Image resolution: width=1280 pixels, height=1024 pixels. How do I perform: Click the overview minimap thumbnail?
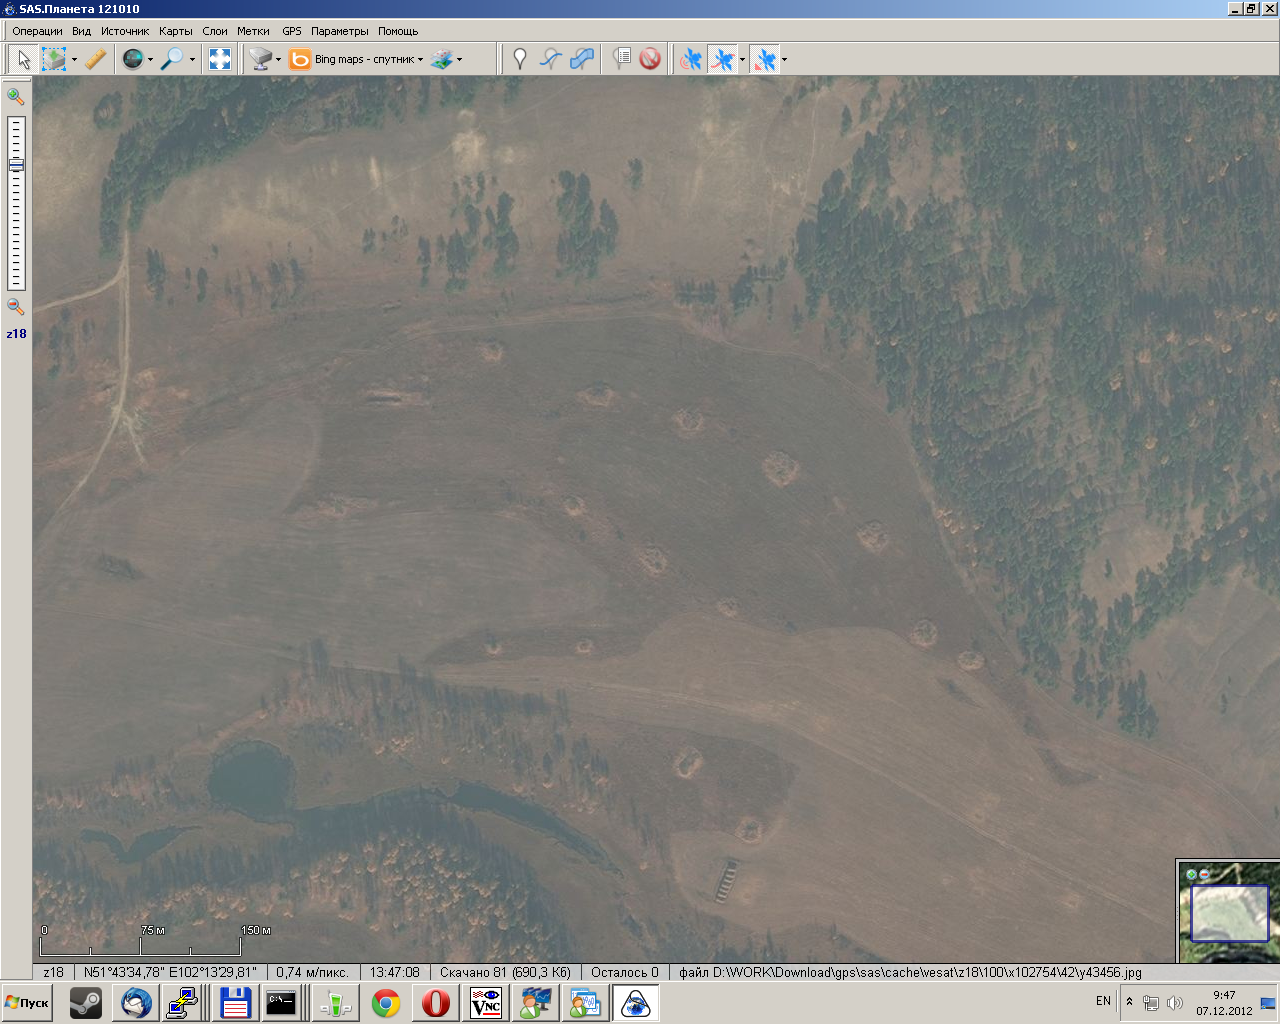1228,913
